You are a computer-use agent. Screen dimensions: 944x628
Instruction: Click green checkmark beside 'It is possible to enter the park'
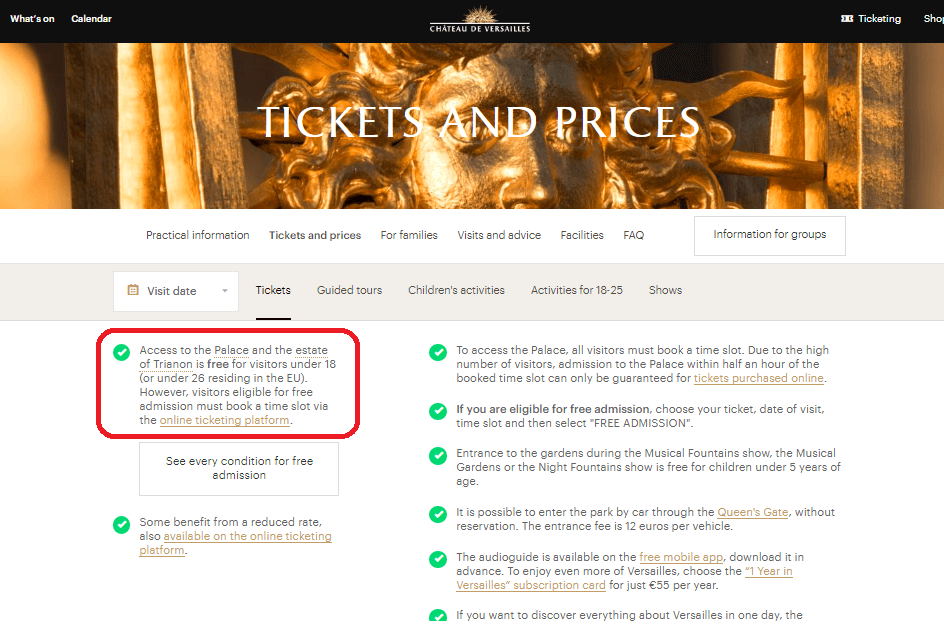click(x=438, y=514)
